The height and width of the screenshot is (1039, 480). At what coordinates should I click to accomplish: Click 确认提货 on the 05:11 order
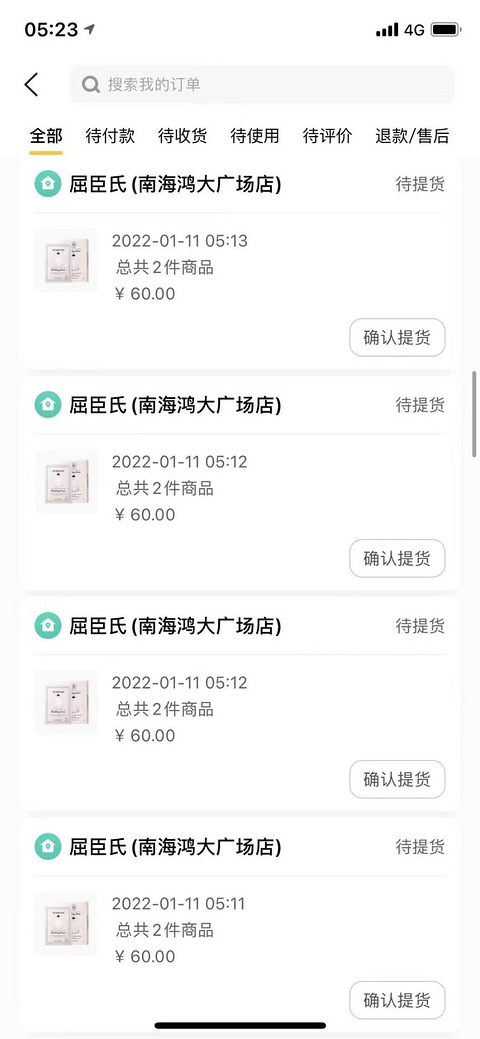[x=397, y=1000]
